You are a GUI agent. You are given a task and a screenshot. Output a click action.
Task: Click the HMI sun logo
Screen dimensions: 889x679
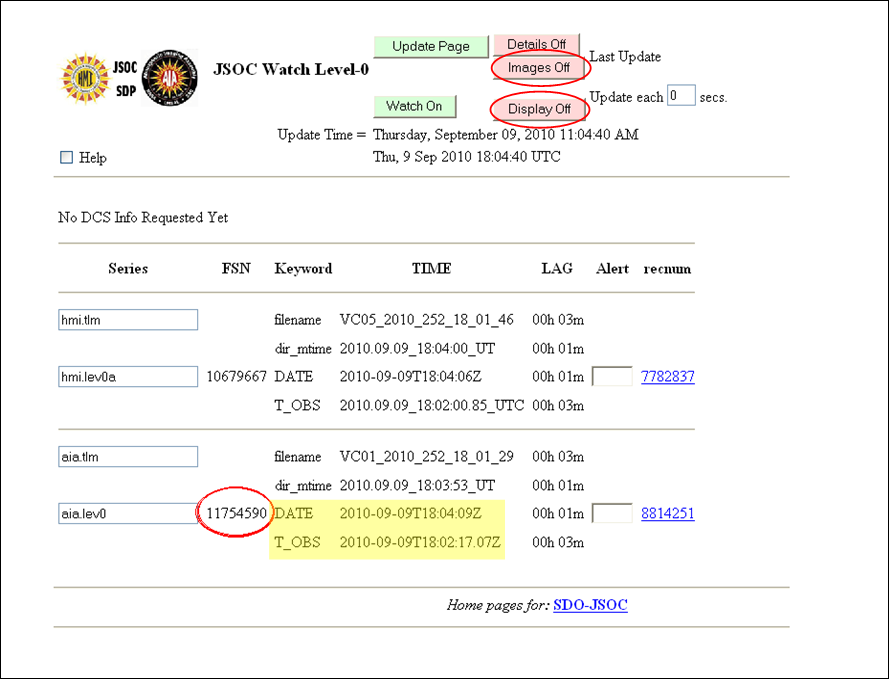tap(85, 79)
